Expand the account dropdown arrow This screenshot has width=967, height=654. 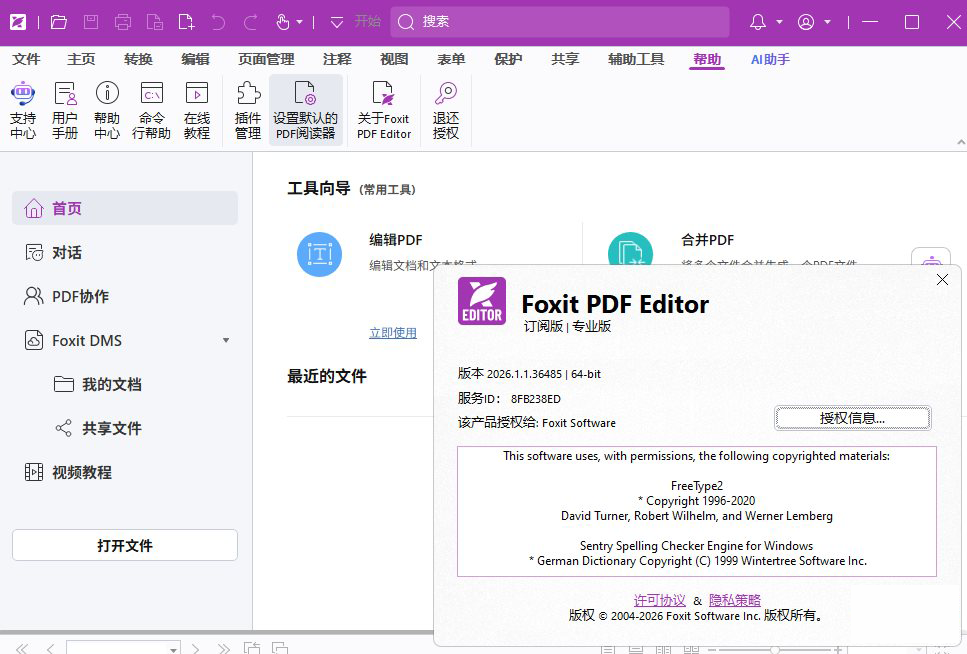828,22
